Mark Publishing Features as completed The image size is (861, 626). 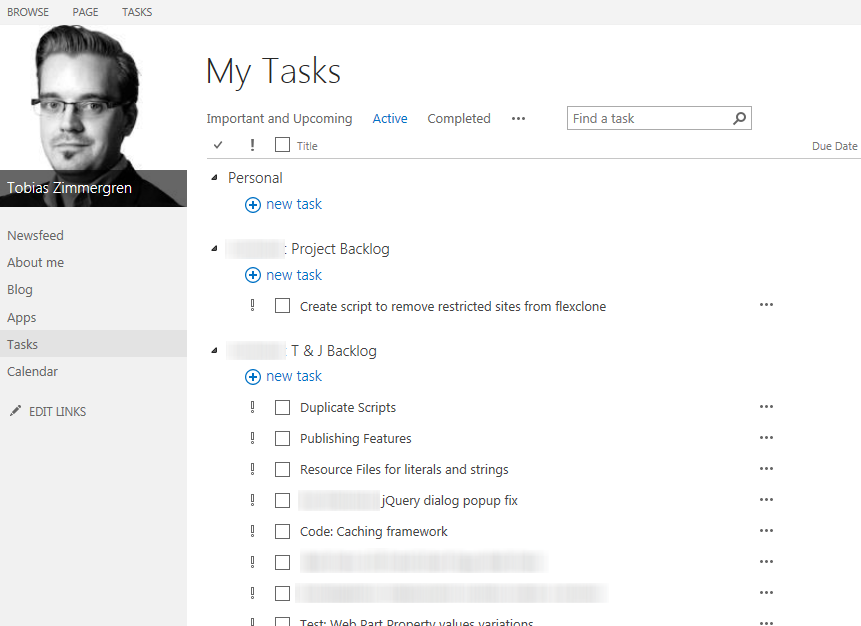[282, 437]
